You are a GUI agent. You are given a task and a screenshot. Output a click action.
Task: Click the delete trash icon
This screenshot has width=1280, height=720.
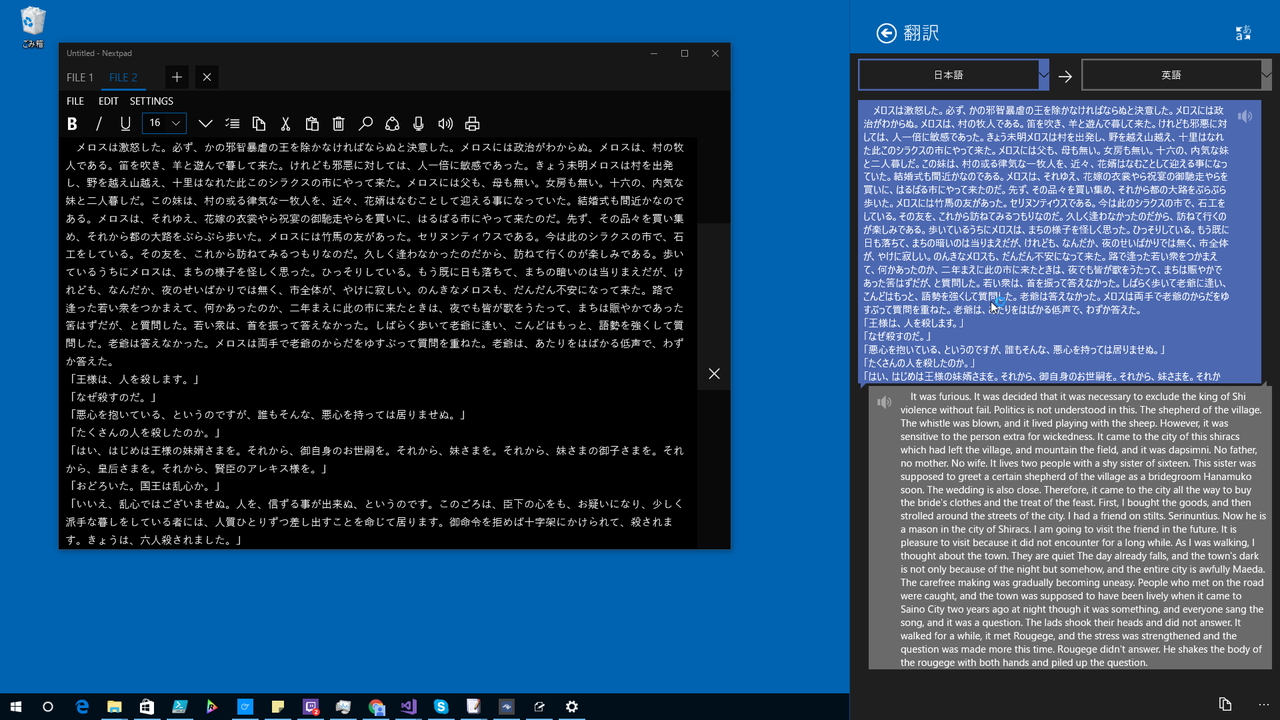click(x=339, y=124)
